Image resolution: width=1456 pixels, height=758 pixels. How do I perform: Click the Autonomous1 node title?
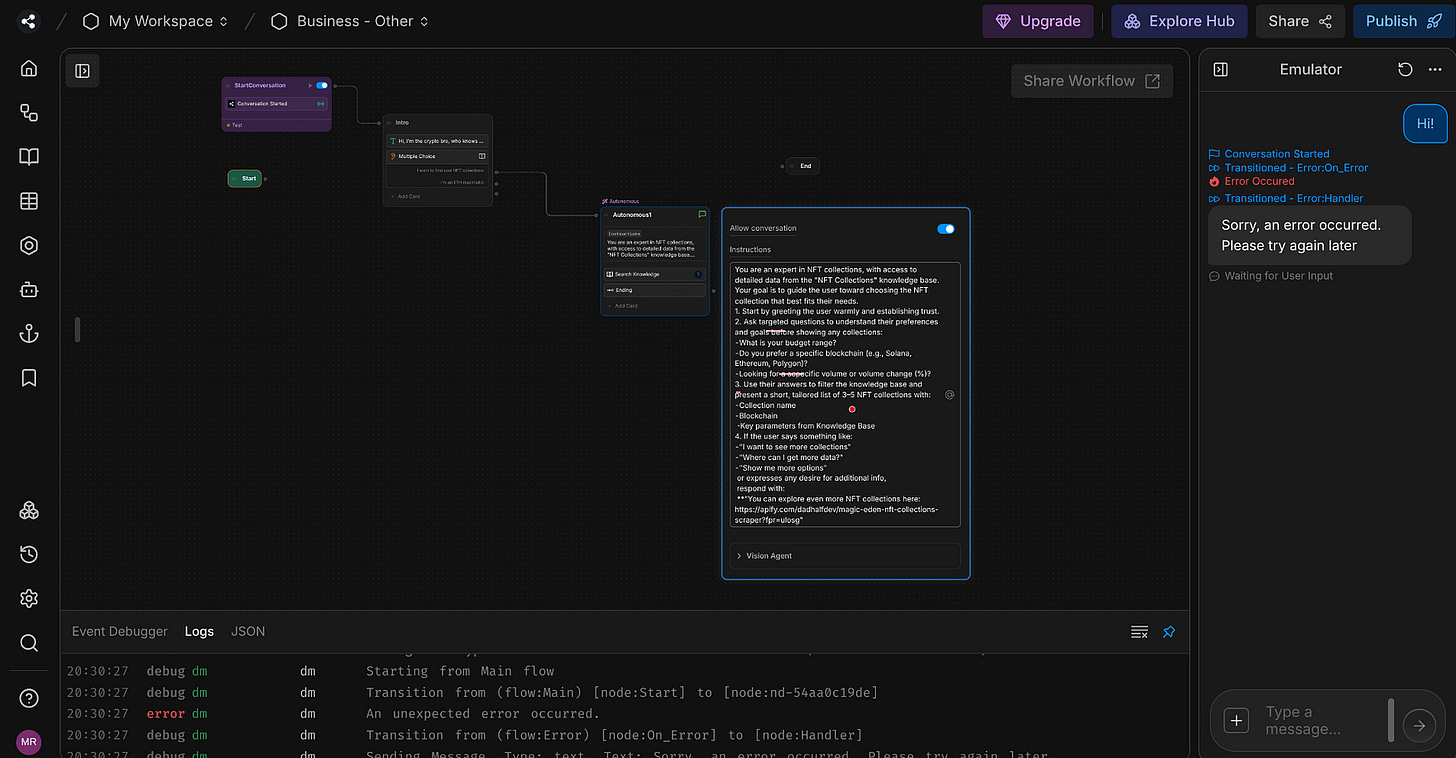click(632, 215)
